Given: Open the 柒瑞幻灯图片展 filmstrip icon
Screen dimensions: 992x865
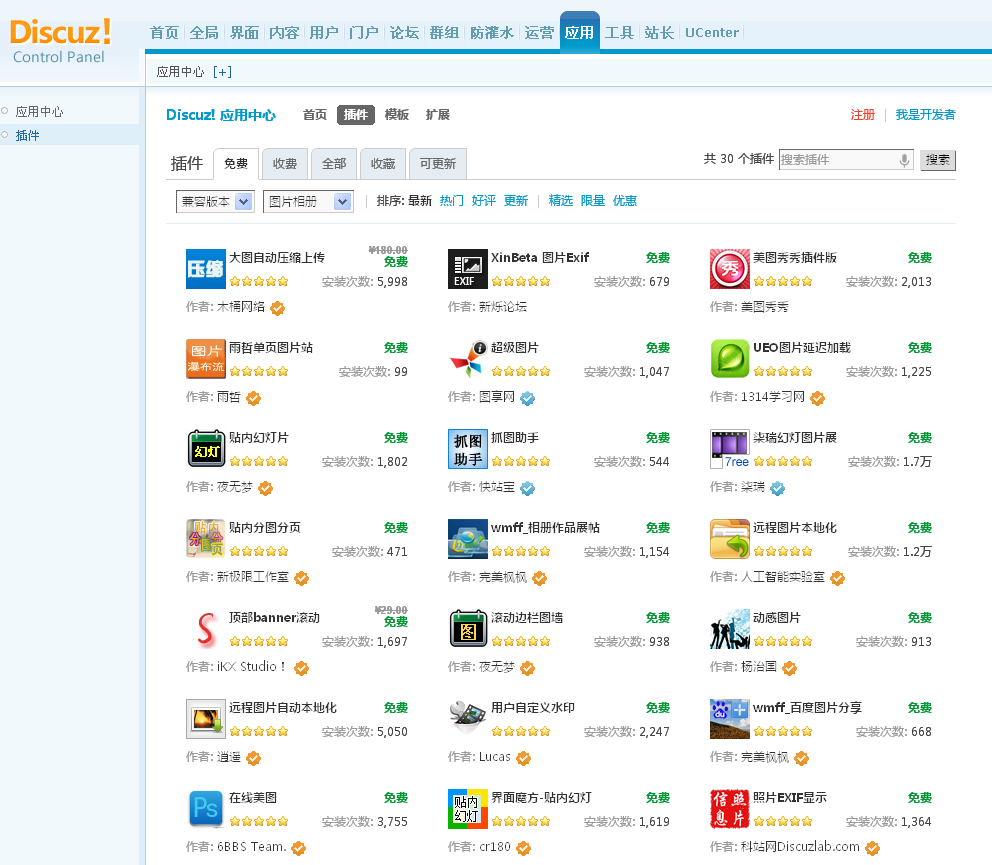Looking at the screenshot, I should (x=729, y=449).
